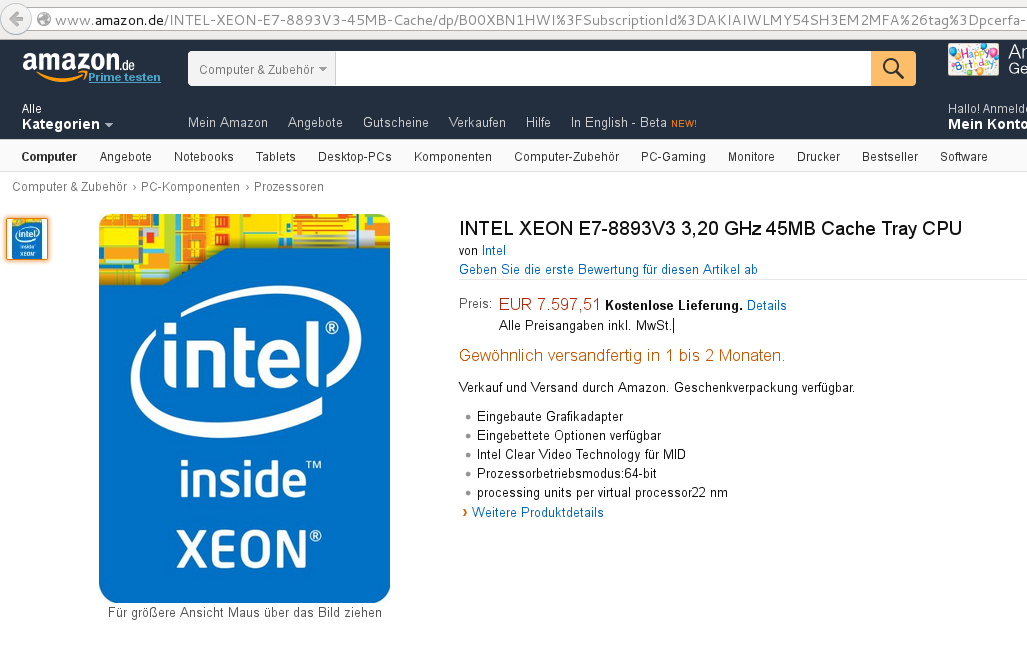The height and width of the screenshot is (654, 1027).
Task: Open the PC-Gaming category tab
Action: pos(673,157)
